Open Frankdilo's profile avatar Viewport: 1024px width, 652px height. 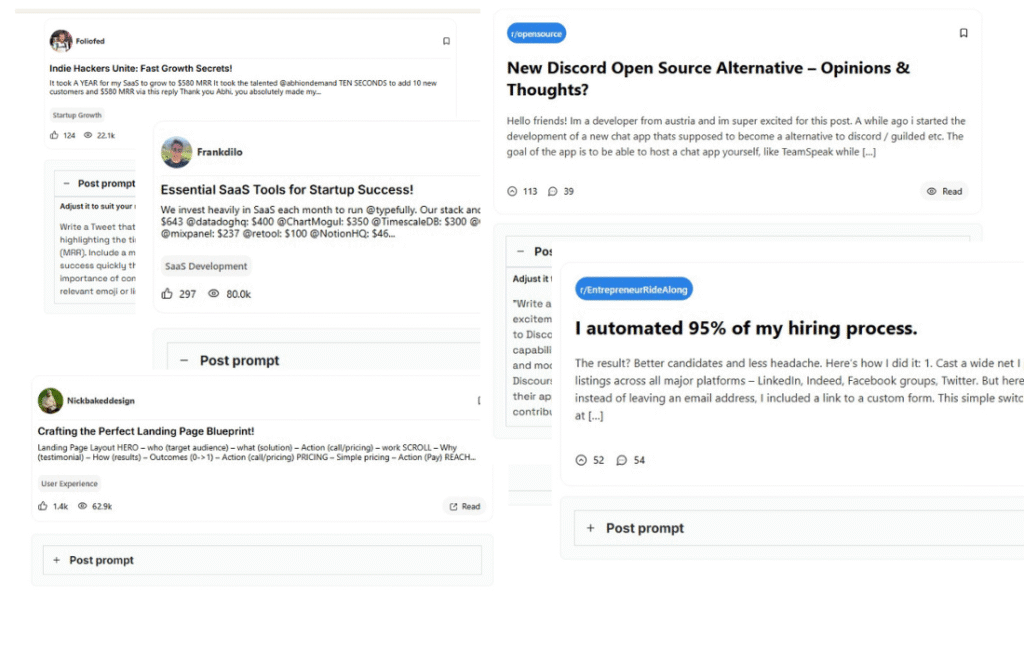176,152
